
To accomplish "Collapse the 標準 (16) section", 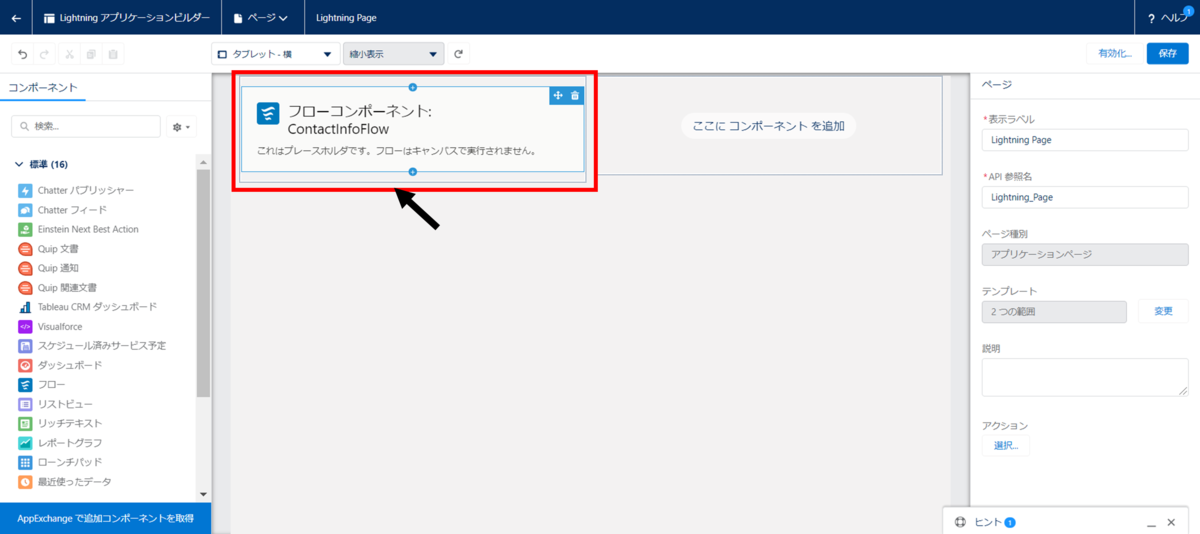I will tap(19, 164).
